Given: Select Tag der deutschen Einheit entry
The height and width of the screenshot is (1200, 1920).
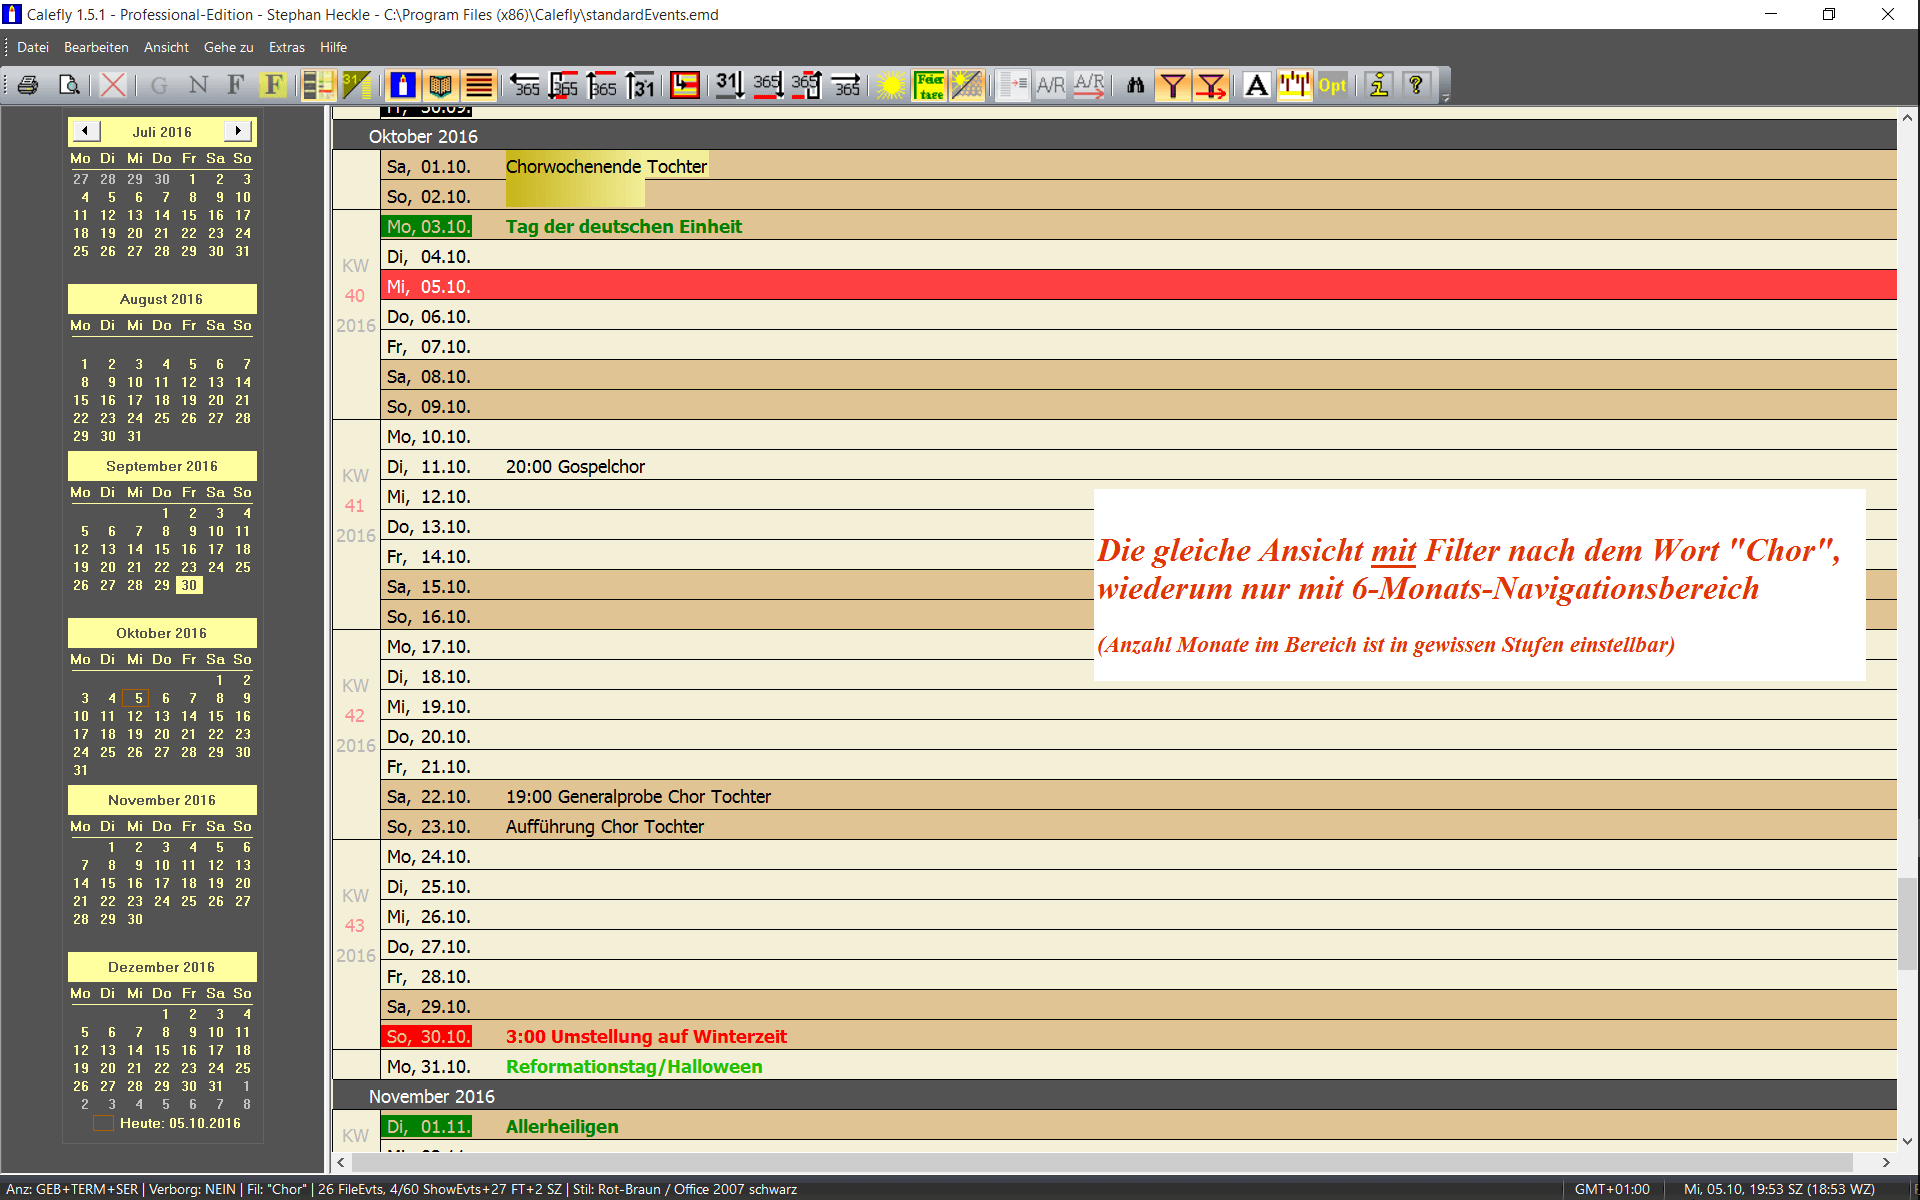Looking at the screenshot, I should pos(624,226).
